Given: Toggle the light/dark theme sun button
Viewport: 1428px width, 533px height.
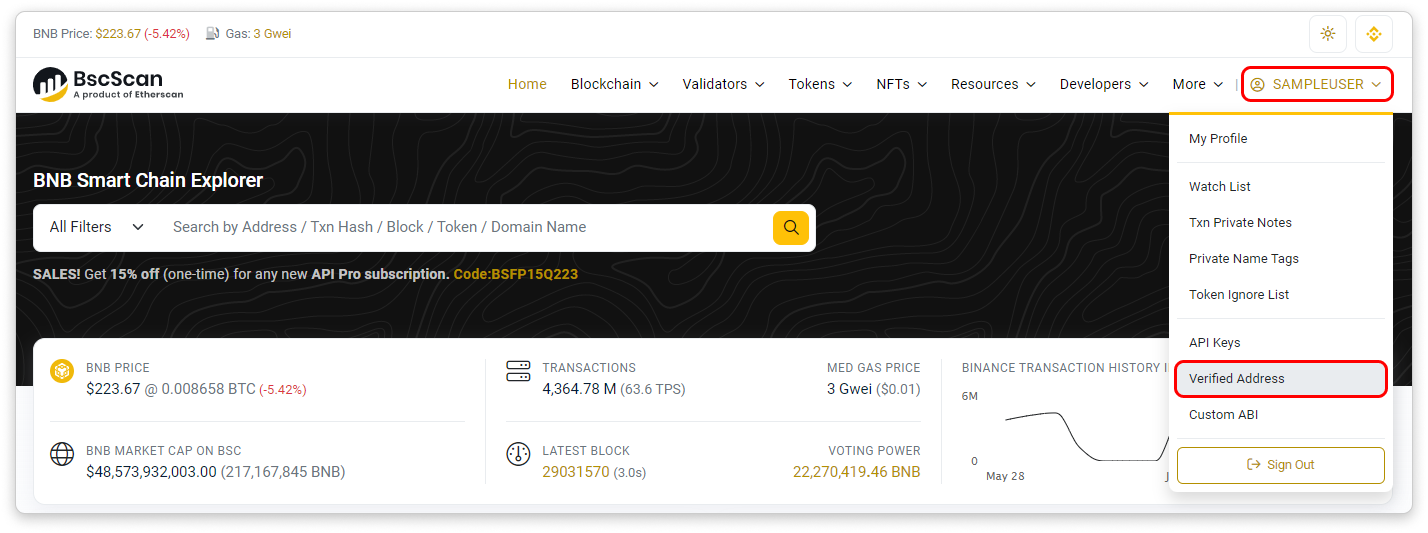Looking at the screenshot, I should 1327,34.
